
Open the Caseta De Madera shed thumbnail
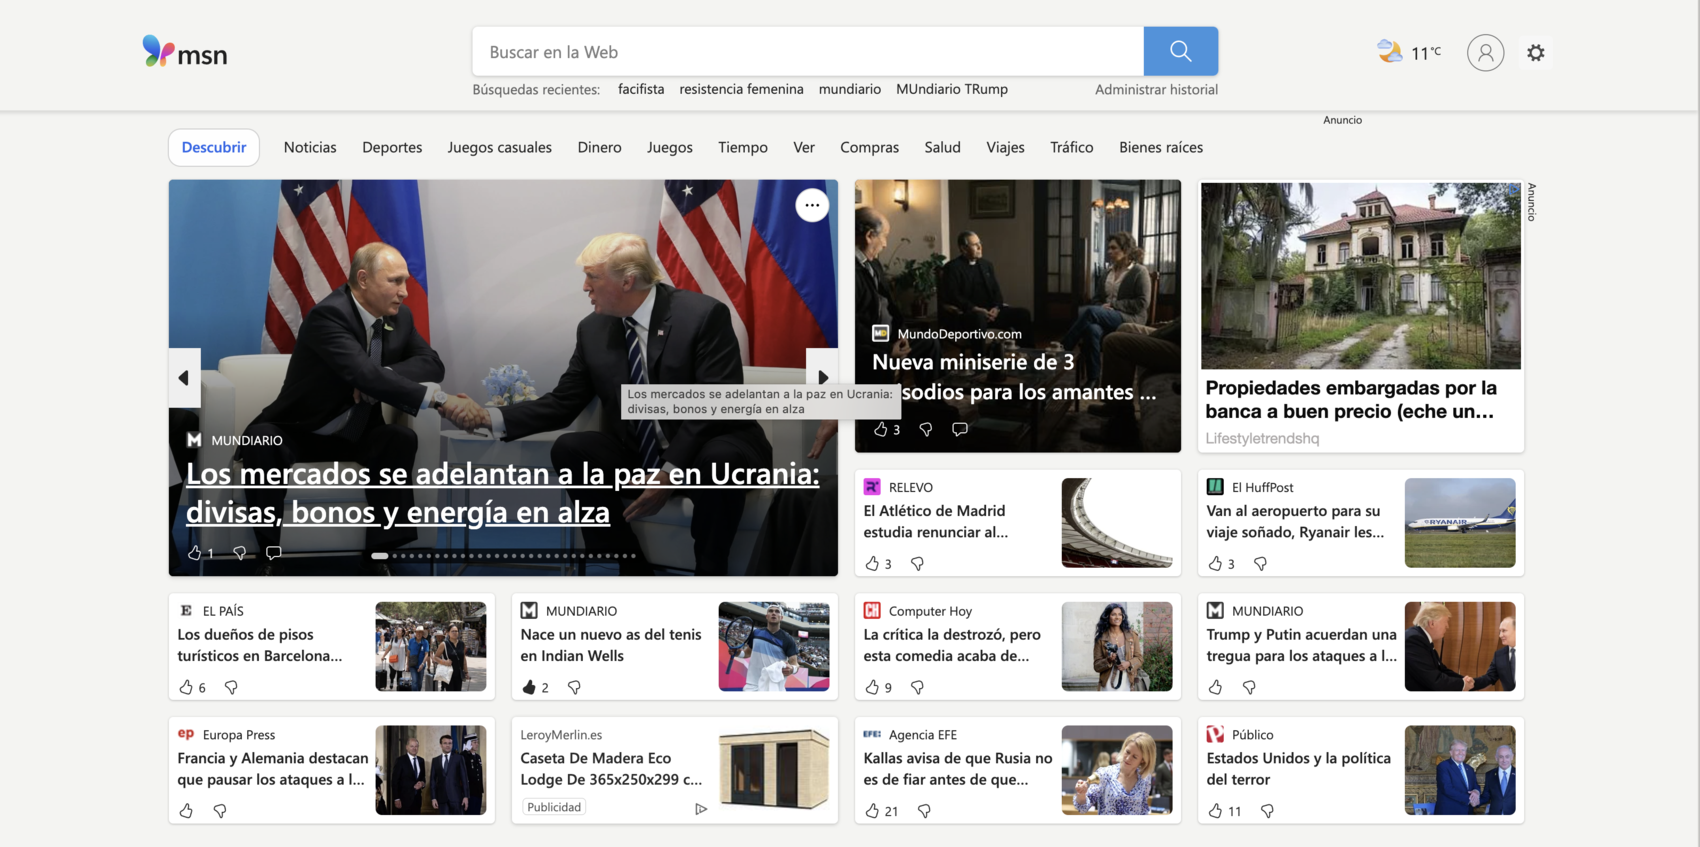(774, 769)
